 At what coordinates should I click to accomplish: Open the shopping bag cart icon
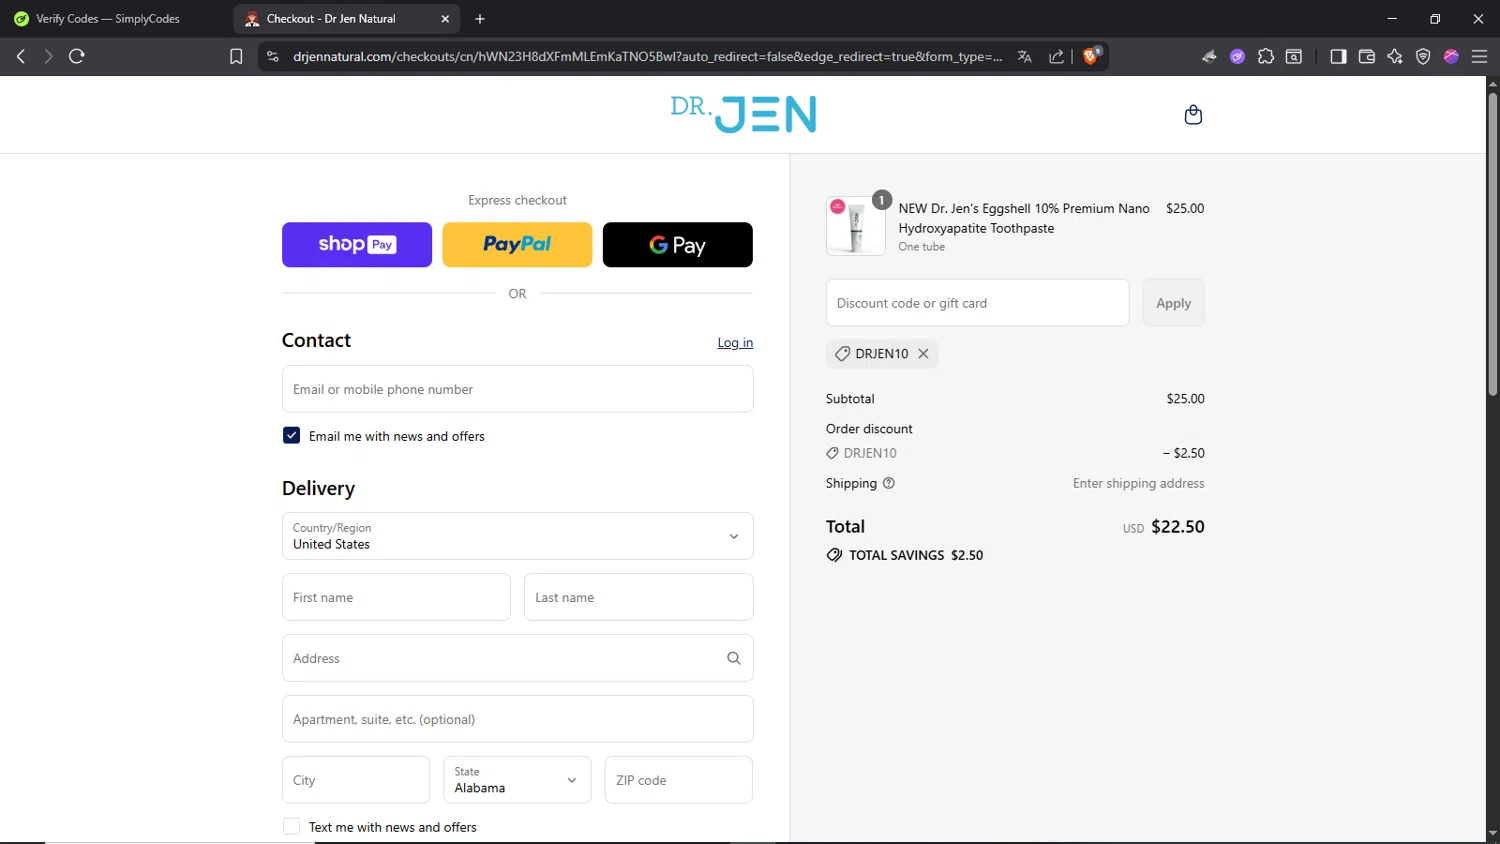pyautogui.click(x=1193, y=115)
